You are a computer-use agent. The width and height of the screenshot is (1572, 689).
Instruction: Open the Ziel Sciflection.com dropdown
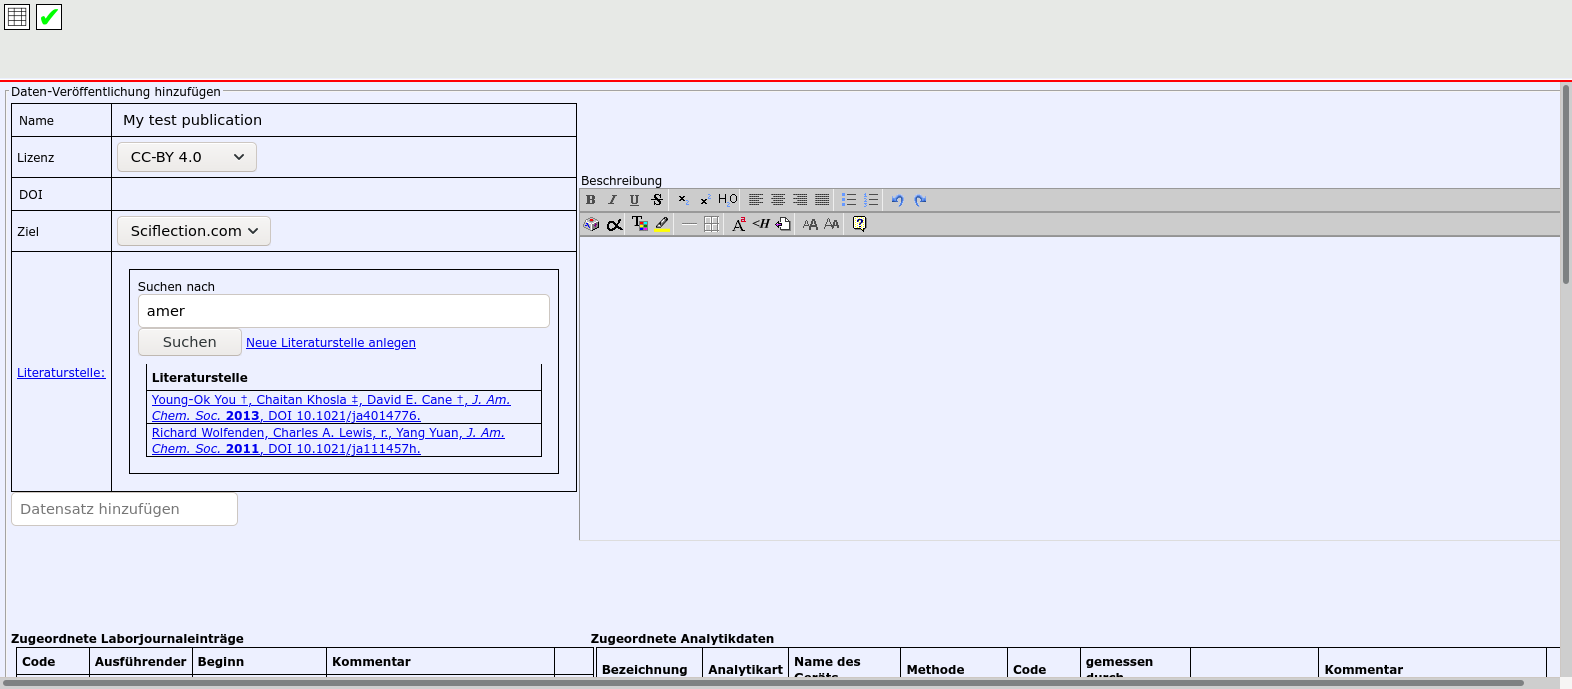[x=194, y=231]
